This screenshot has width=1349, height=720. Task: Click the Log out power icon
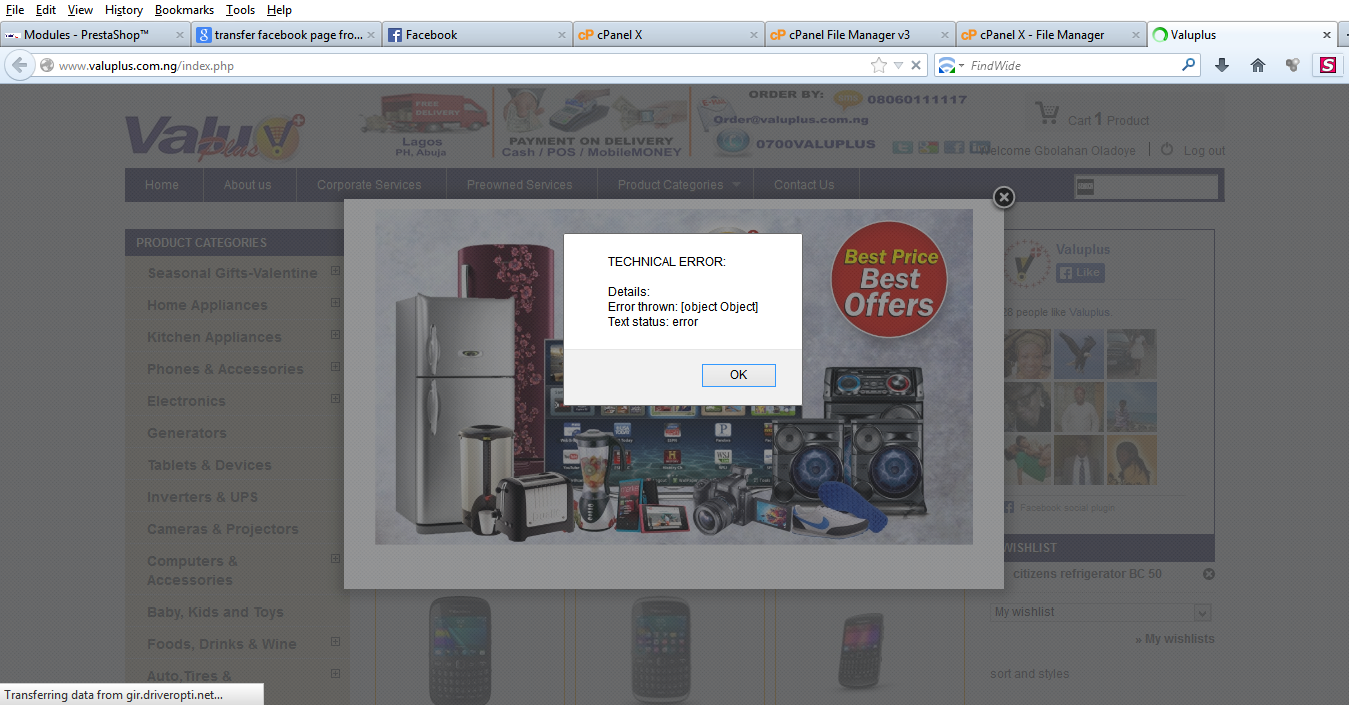point(1167,149)
